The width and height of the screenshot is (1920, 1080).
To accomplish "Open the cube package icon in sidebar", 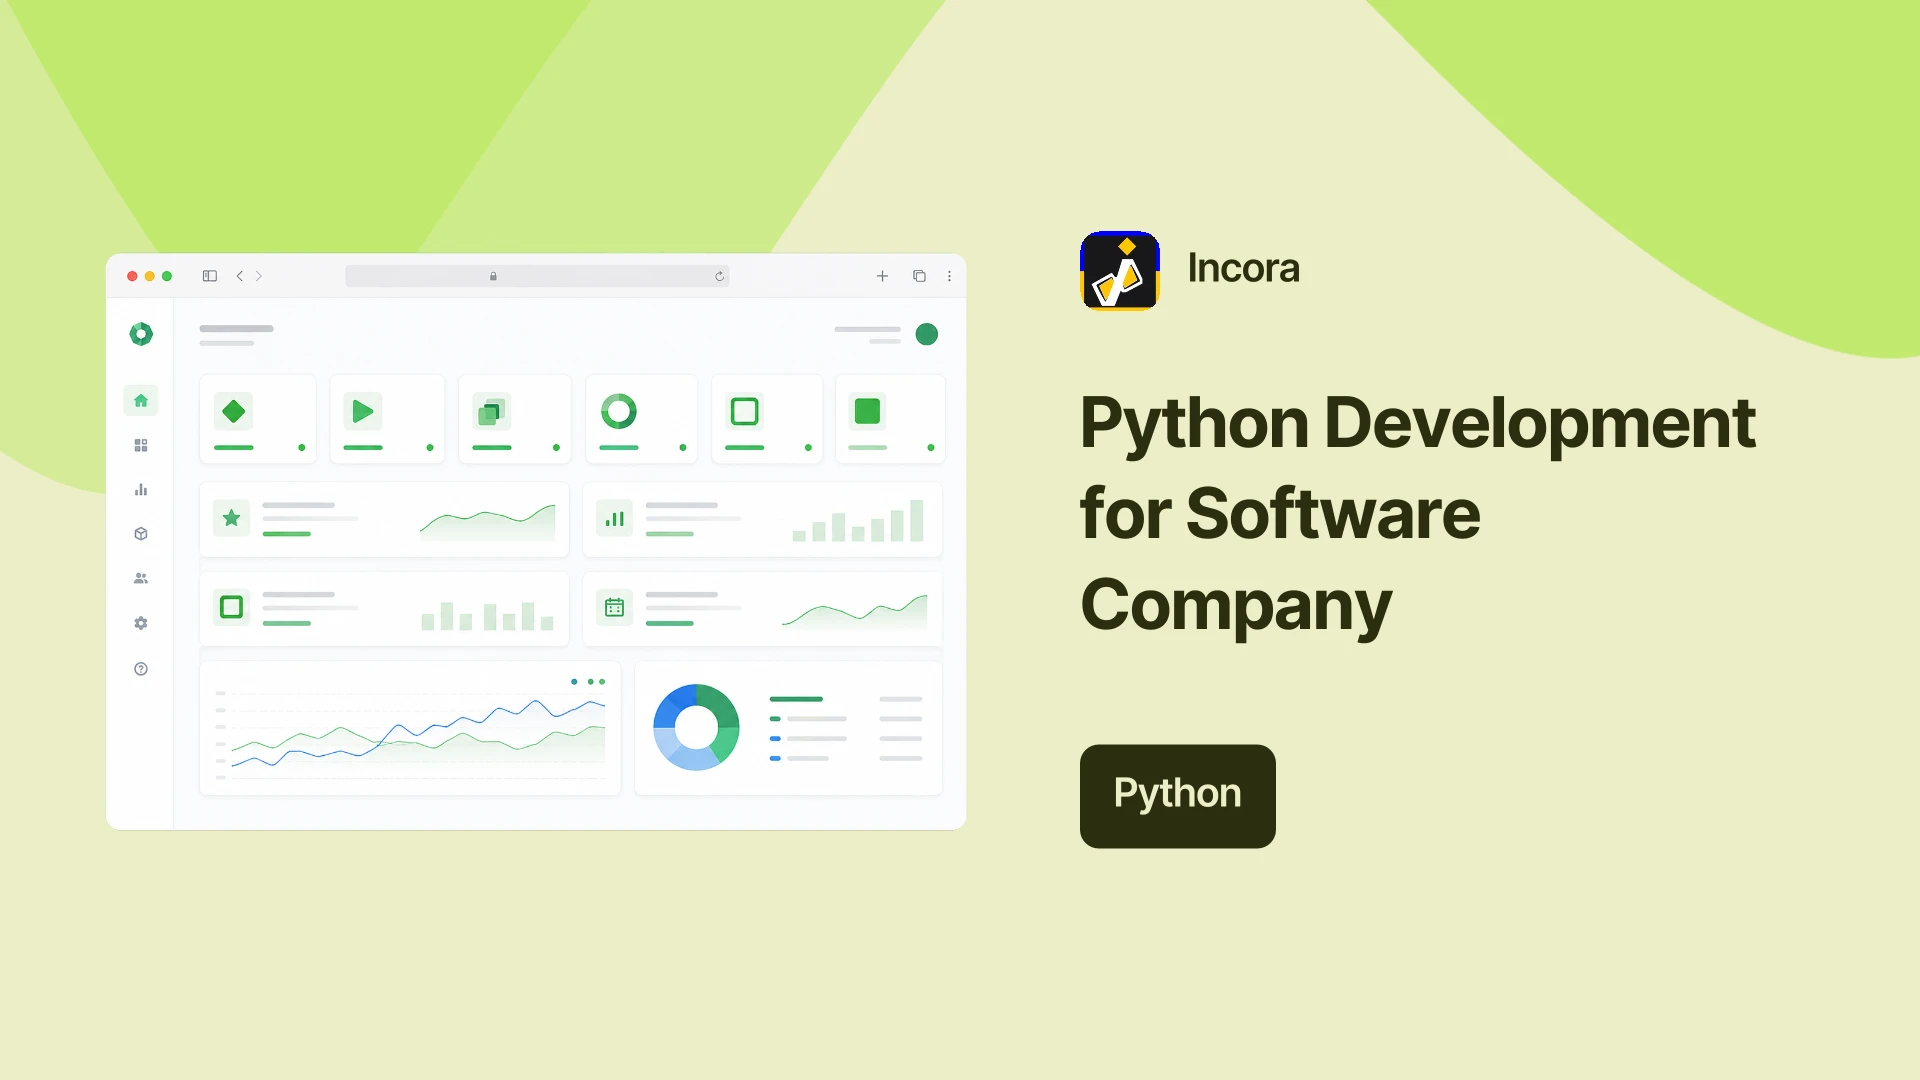I will [x=141, y=534].
